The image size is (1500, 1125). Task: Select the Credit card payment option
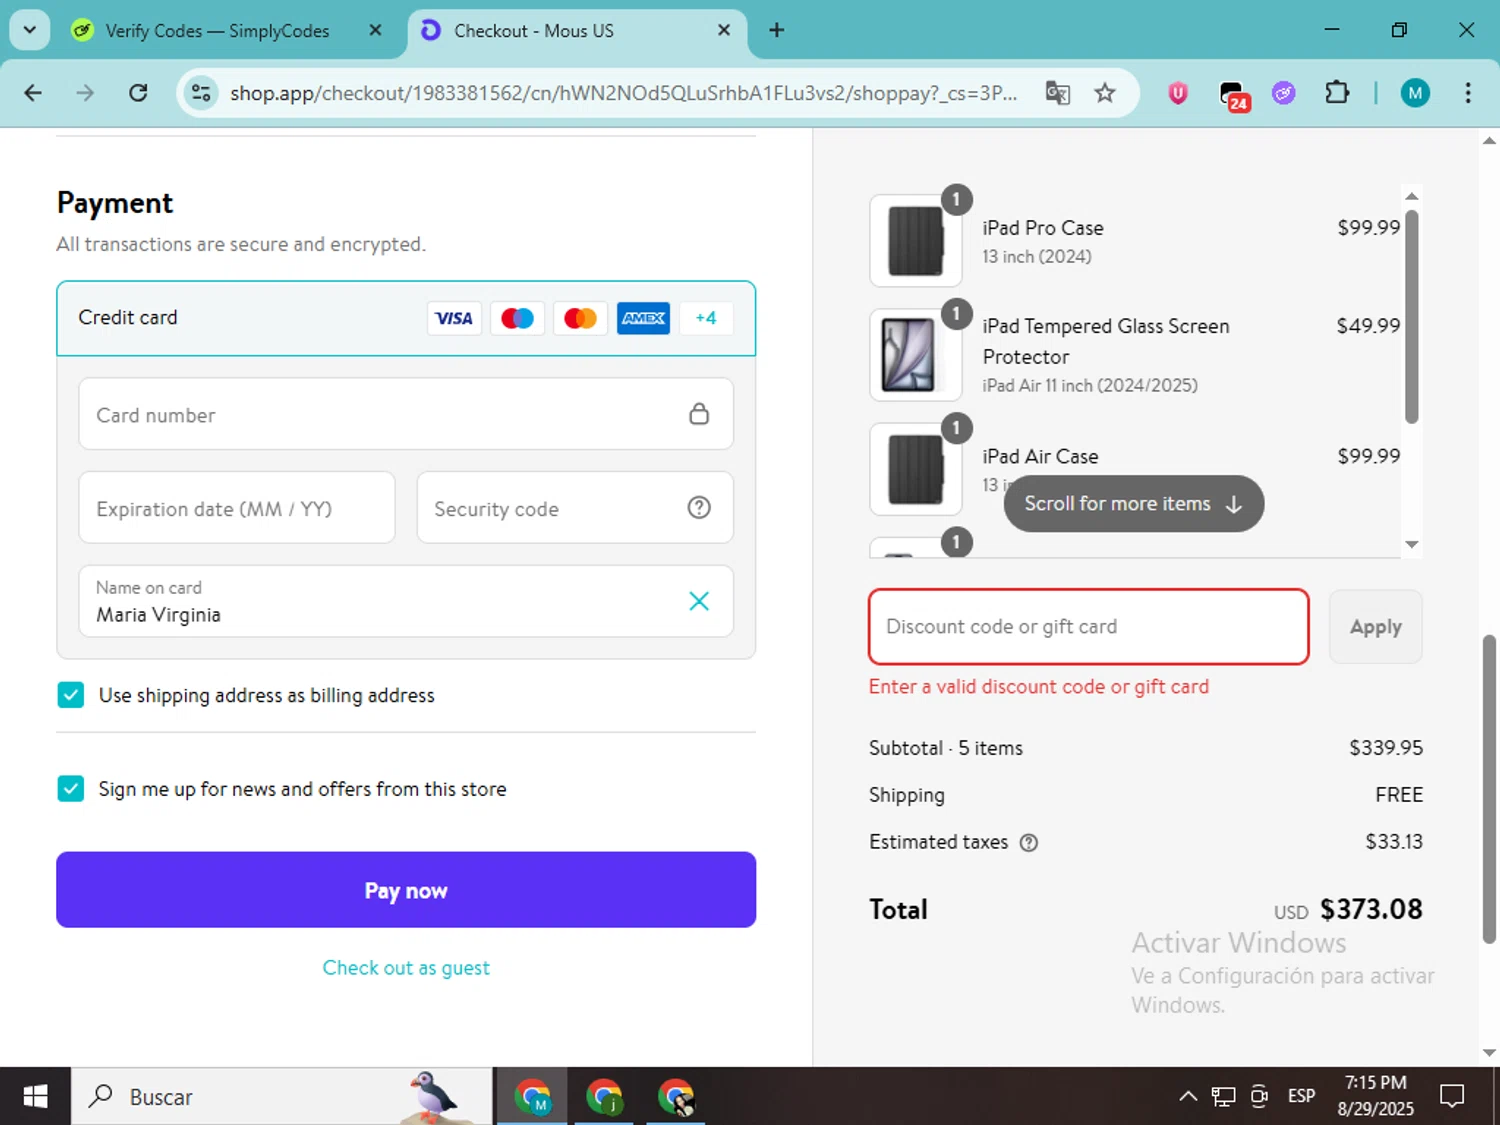406,318
